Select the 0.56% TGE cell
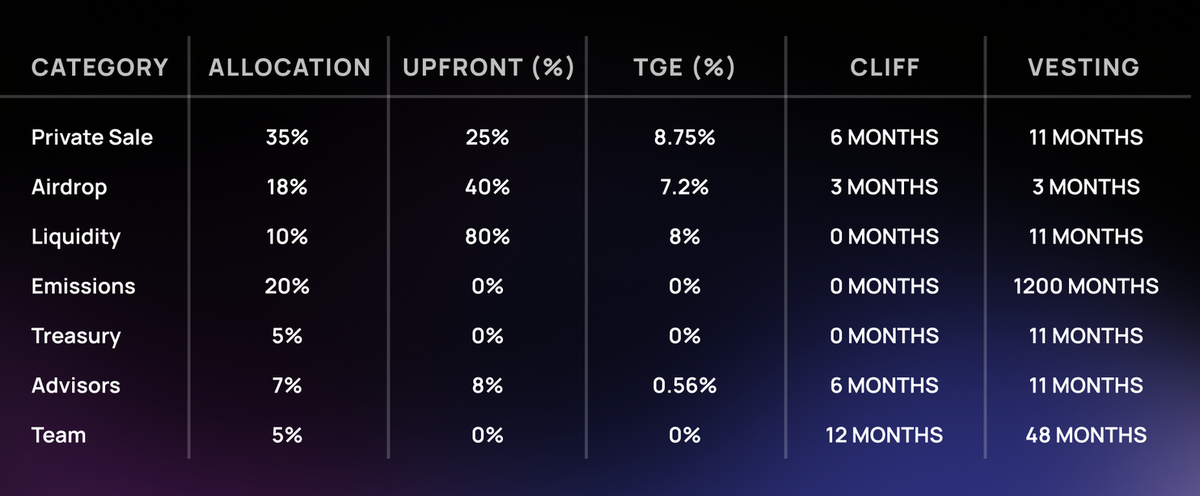The width and height of the screenshot is (1200, 496). coord(684,386)
